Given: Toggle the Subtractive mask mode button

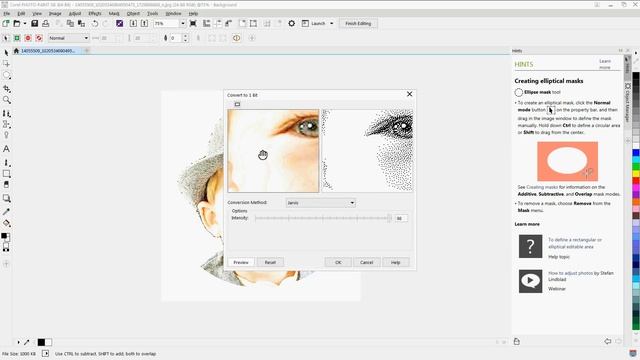Looking at the screenshot, I should point(28,38).
